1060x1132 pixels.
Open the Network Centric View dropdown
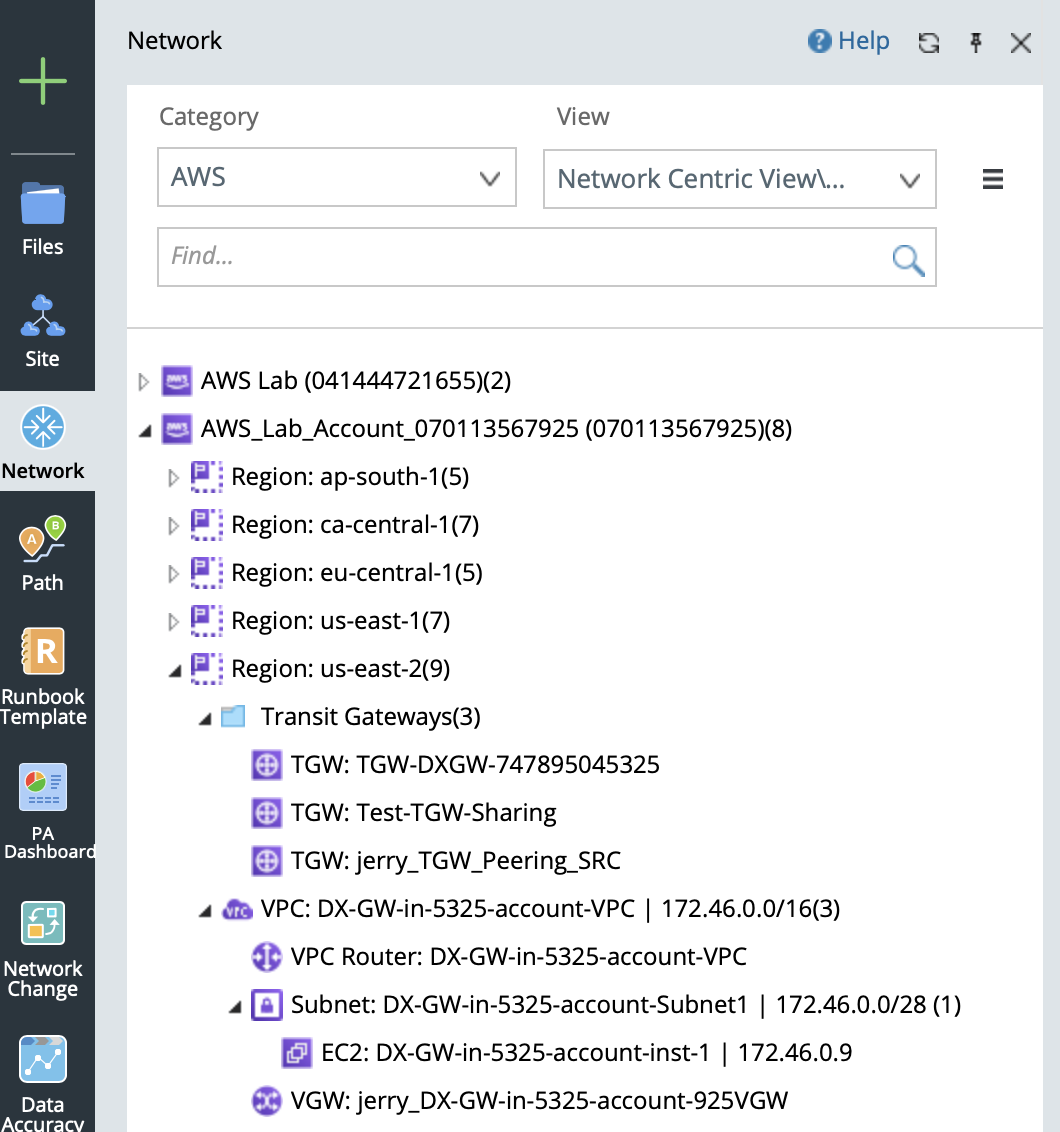(x=739, y=179)
